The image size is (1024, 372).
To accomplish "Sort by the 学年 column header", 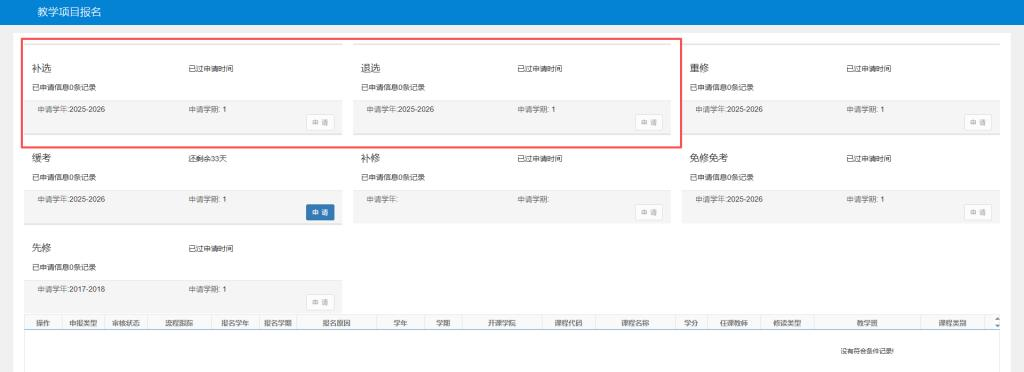I will click(401, 322).
